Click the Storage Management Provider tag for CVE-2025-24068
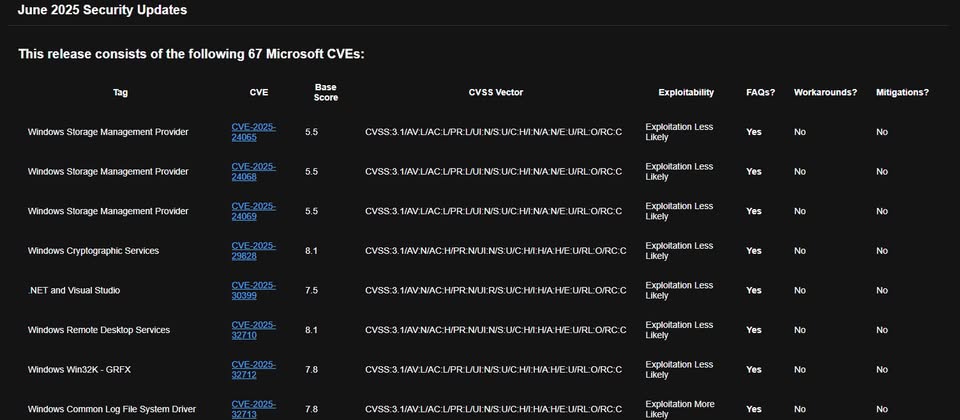 pos(108,172)
